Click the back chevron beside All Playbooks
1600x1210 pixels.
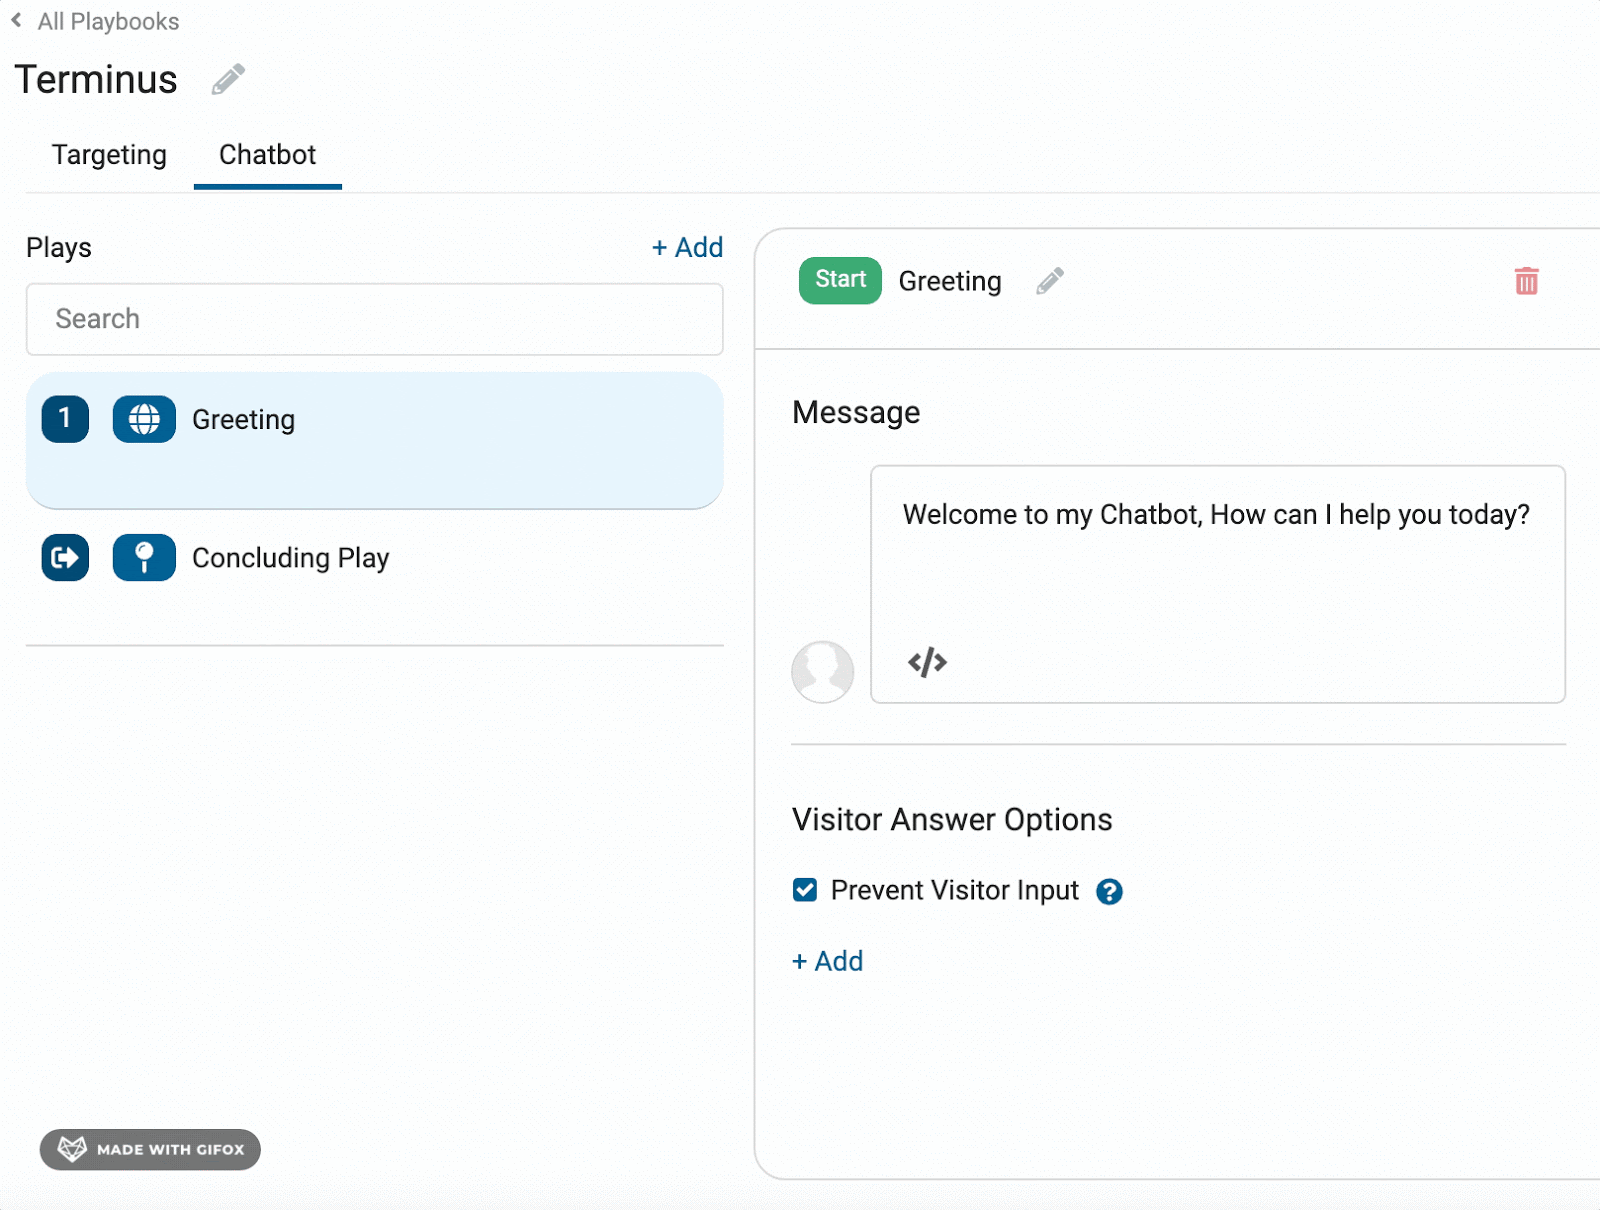(x=16, y=20)
